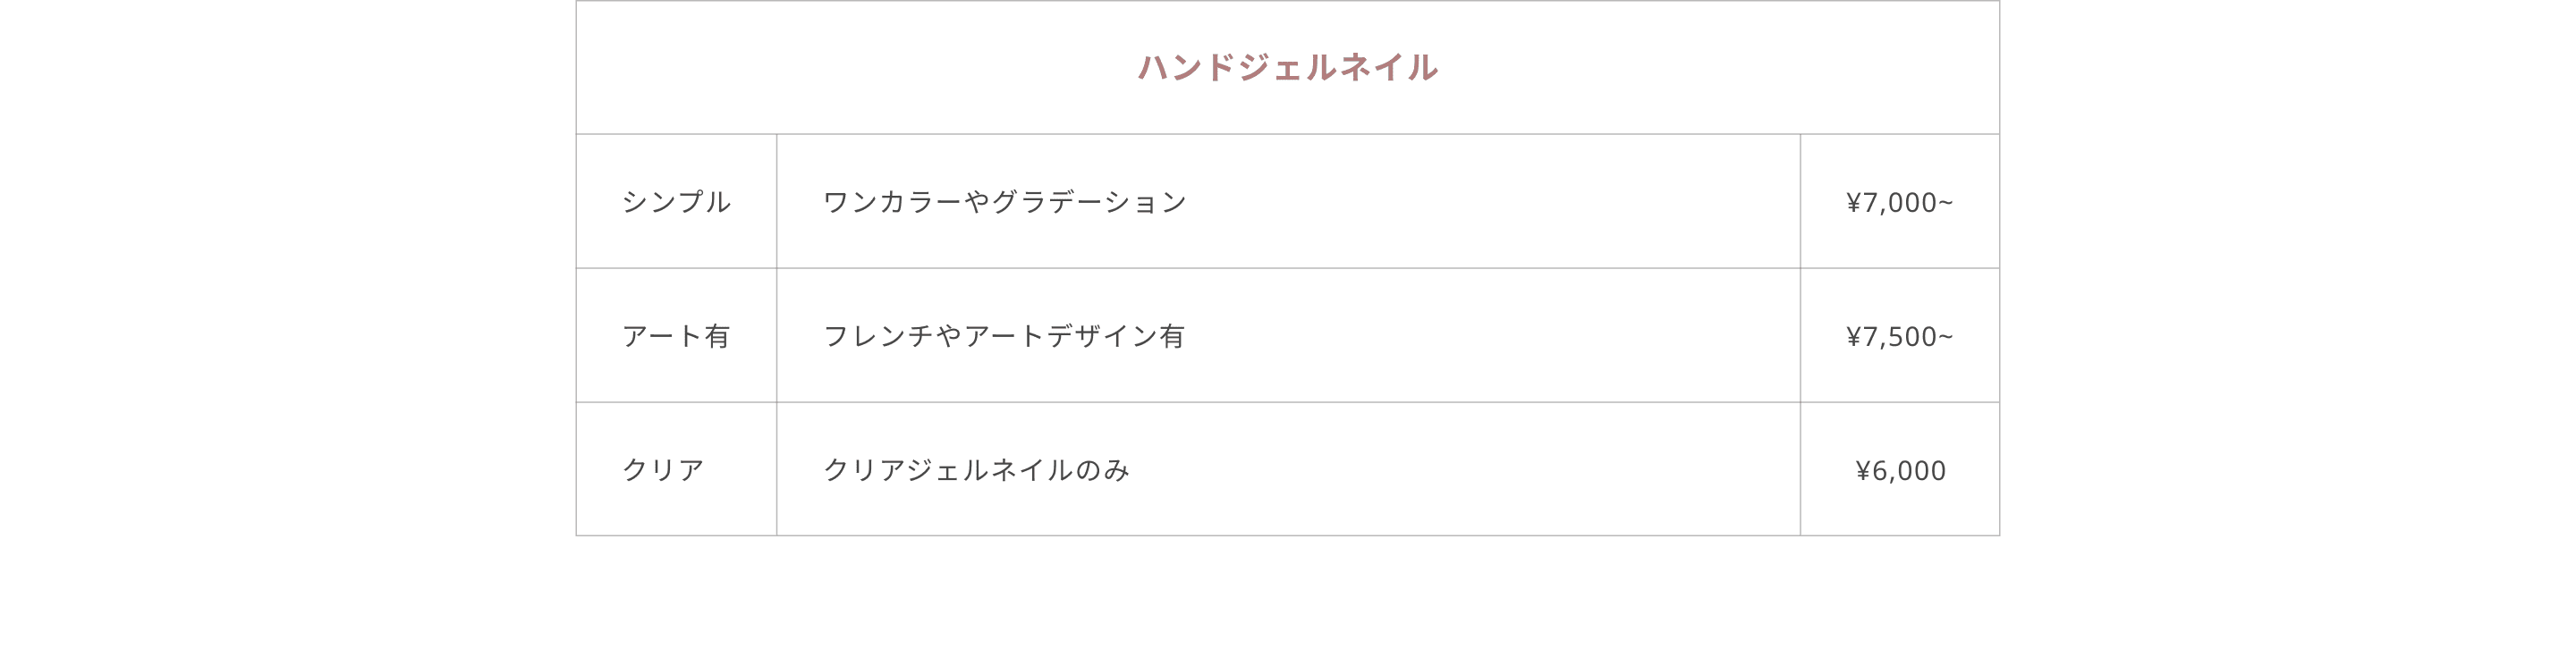This screenshot has width=2576, height=657.
Task: Click the ¥6,000 price
Action: tap(1900, 471)
